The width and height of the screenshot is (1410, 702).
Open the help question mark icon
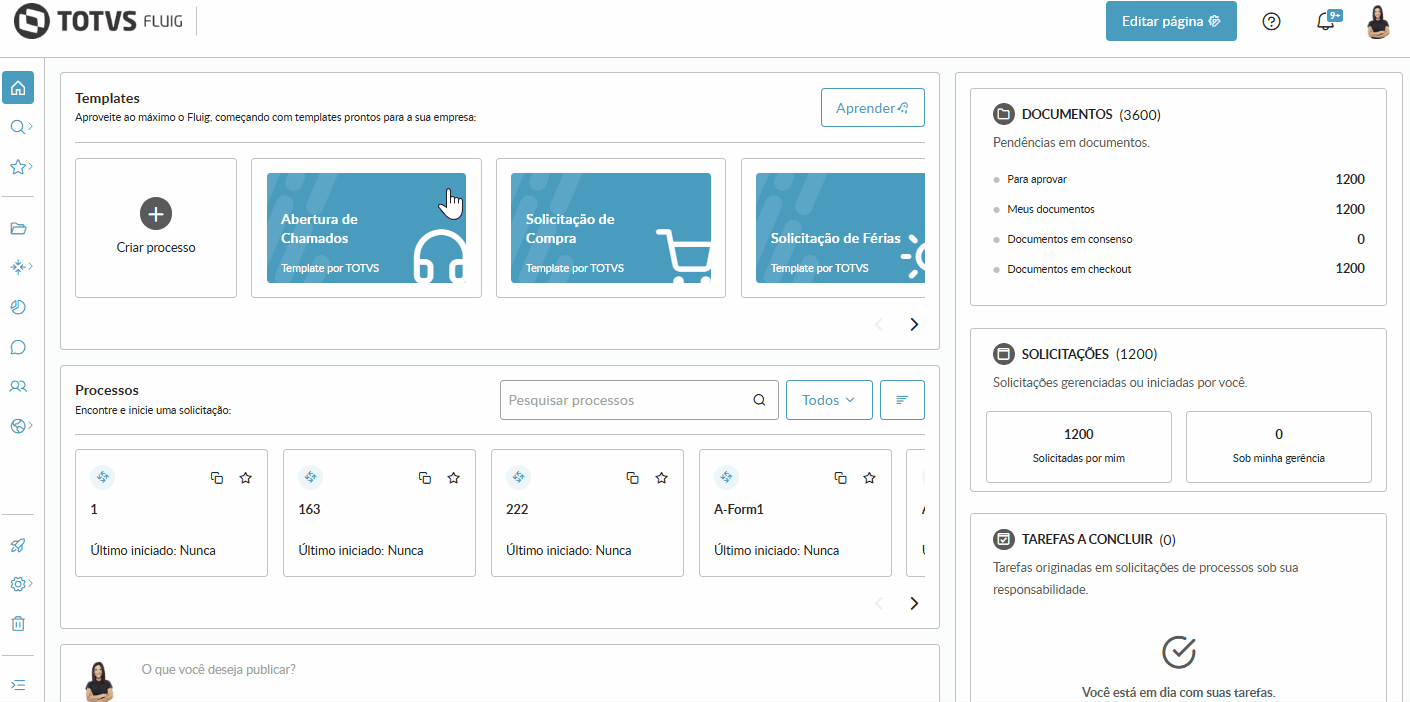tap(1272, 22)
